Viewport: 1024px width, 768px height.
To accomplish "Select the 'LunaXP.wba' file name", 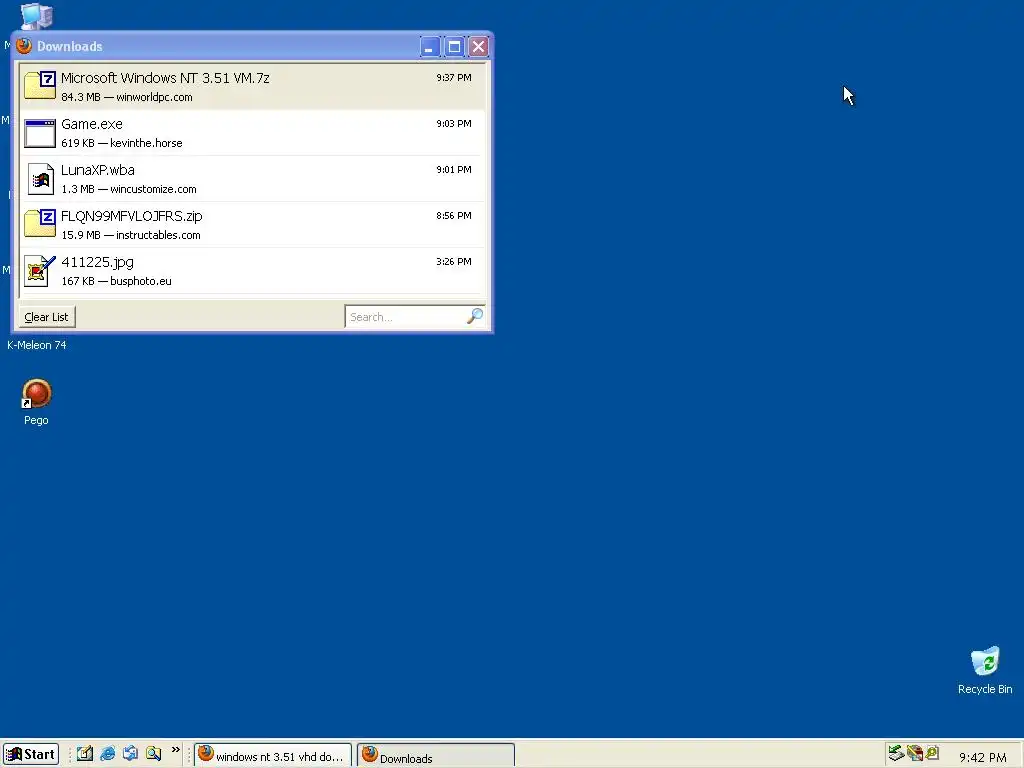I will click(x=98, y=170).
